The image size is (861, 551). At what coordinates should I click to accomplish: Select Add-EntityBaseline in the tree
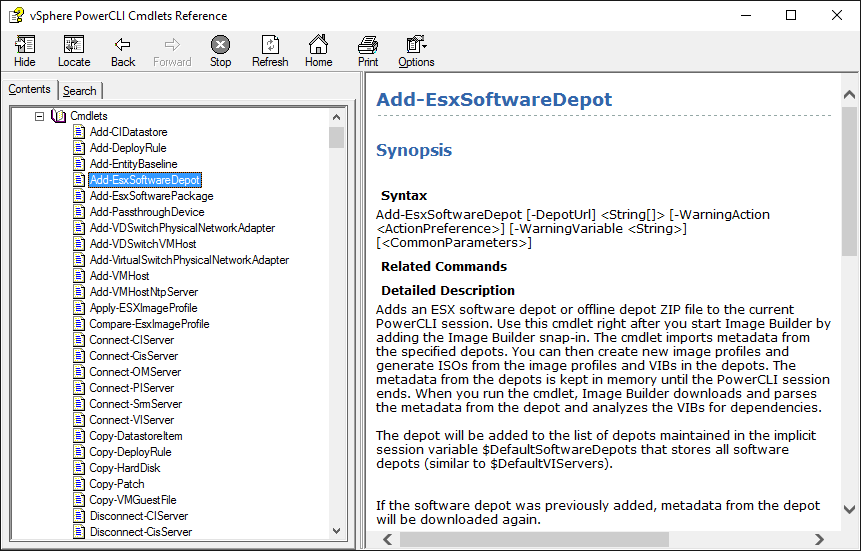(x=133, y=164)
